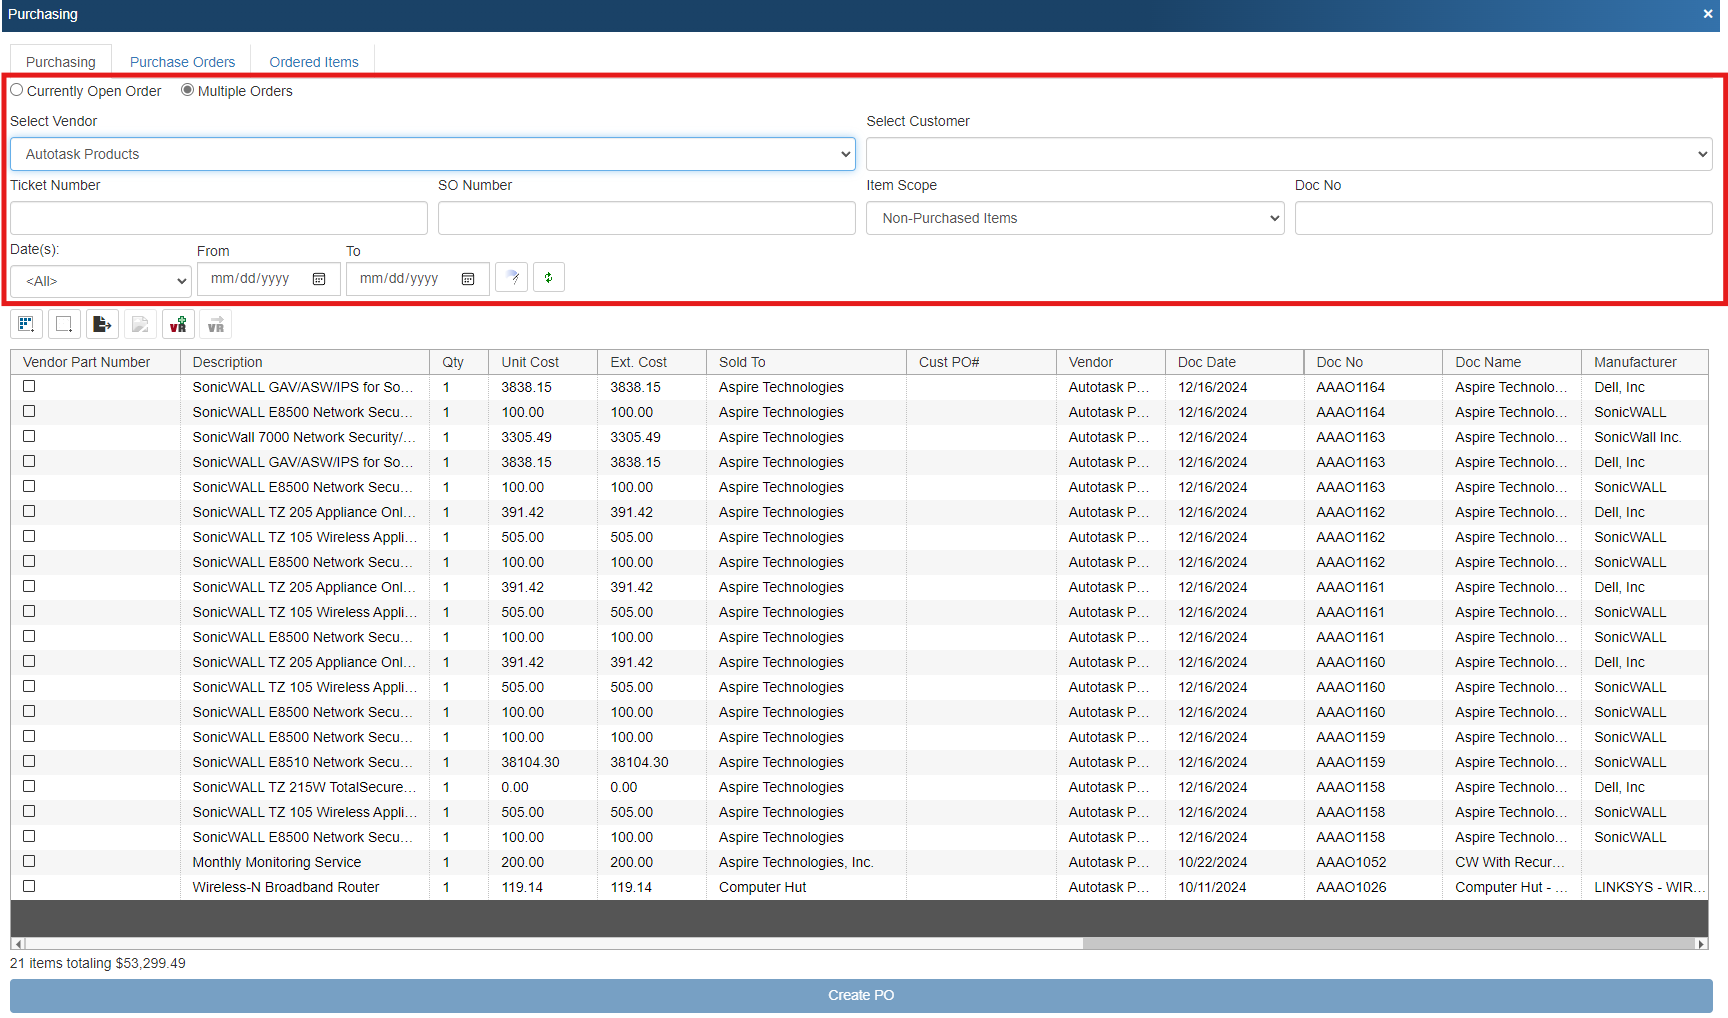Check the Monthly Monitoring Service row checkbox
This screenshot has width=1728, height=1018.
click(x=29, y=861)
